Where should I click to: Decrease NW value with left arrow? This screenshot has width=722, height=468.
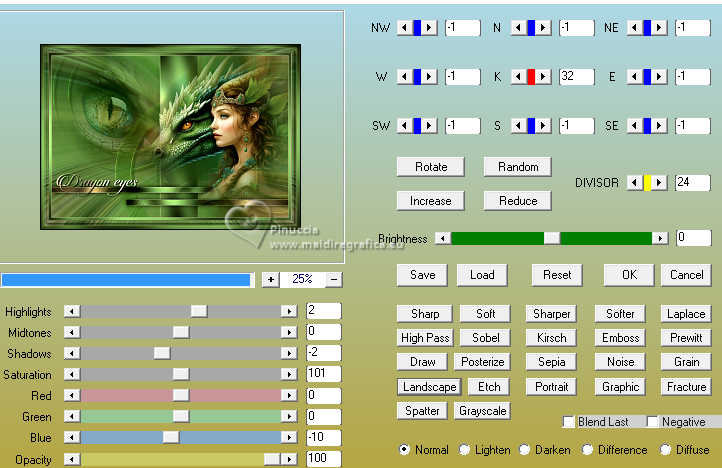click(x=404, y=28)
